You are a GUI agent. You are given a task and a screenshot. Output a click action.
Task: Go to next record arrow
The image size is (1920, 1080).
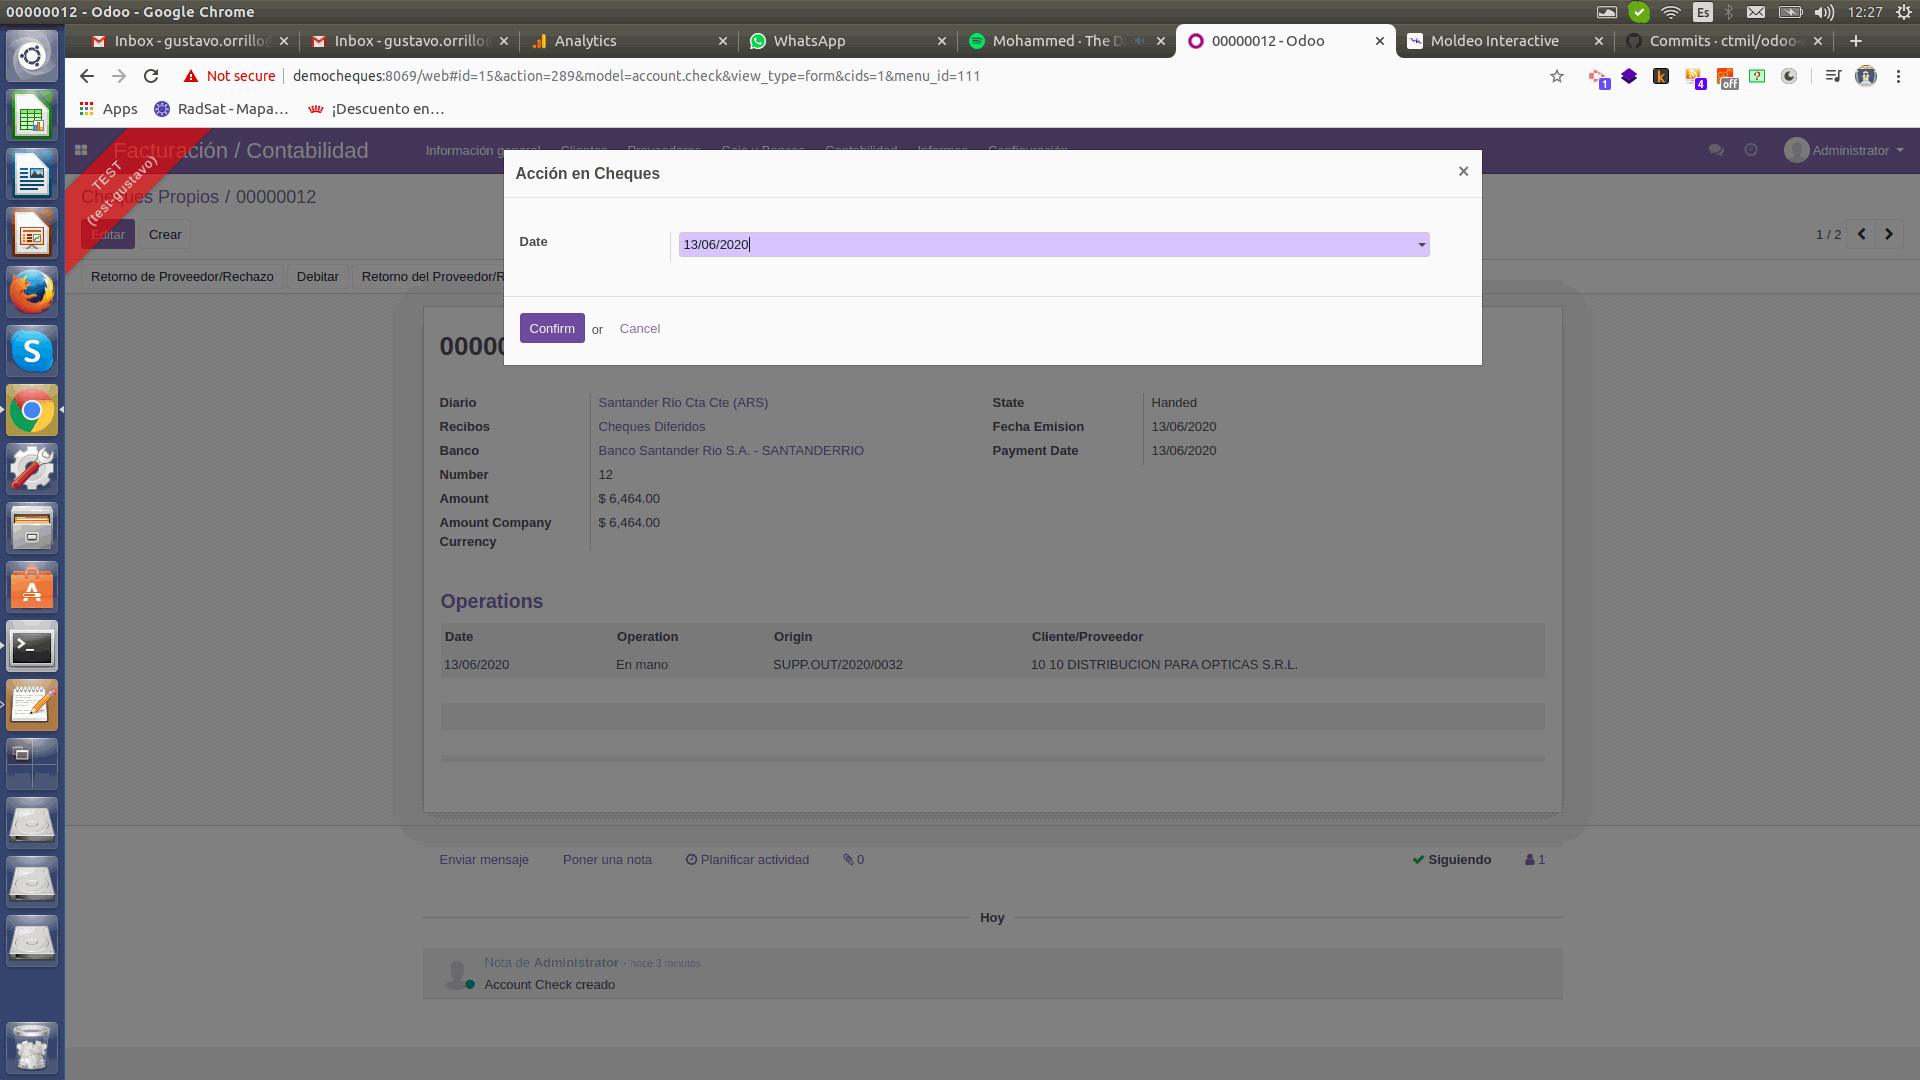(x=1889, y=234)
